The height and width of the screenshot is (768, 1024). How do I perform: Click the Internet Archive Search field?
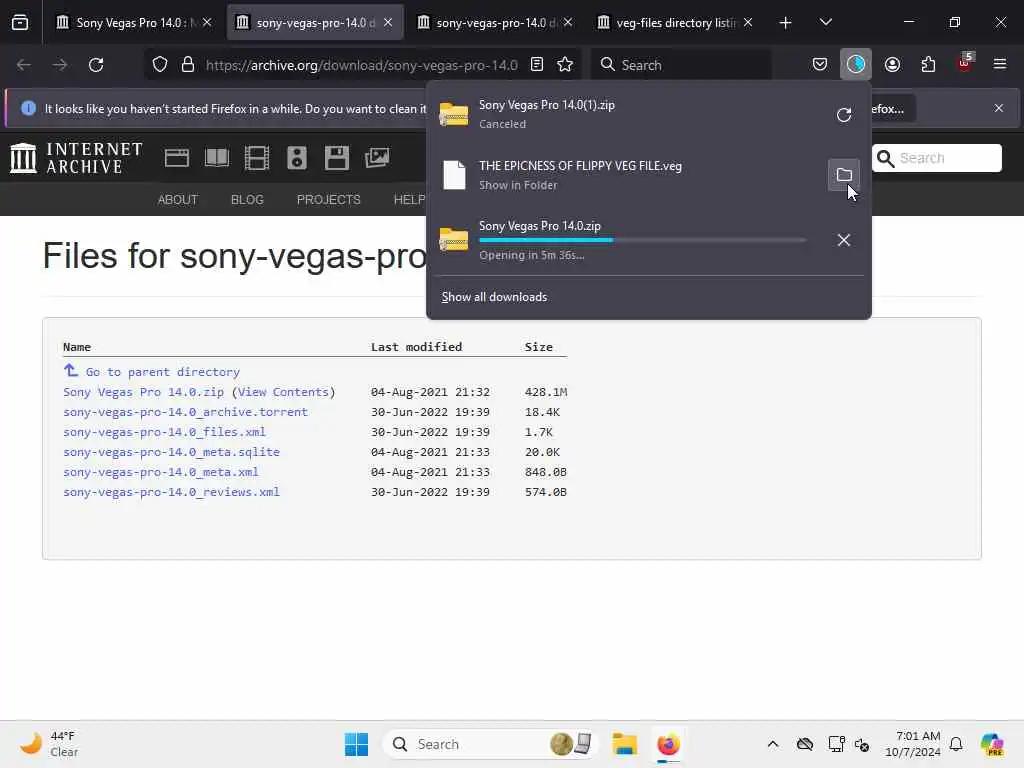point(936,158)
